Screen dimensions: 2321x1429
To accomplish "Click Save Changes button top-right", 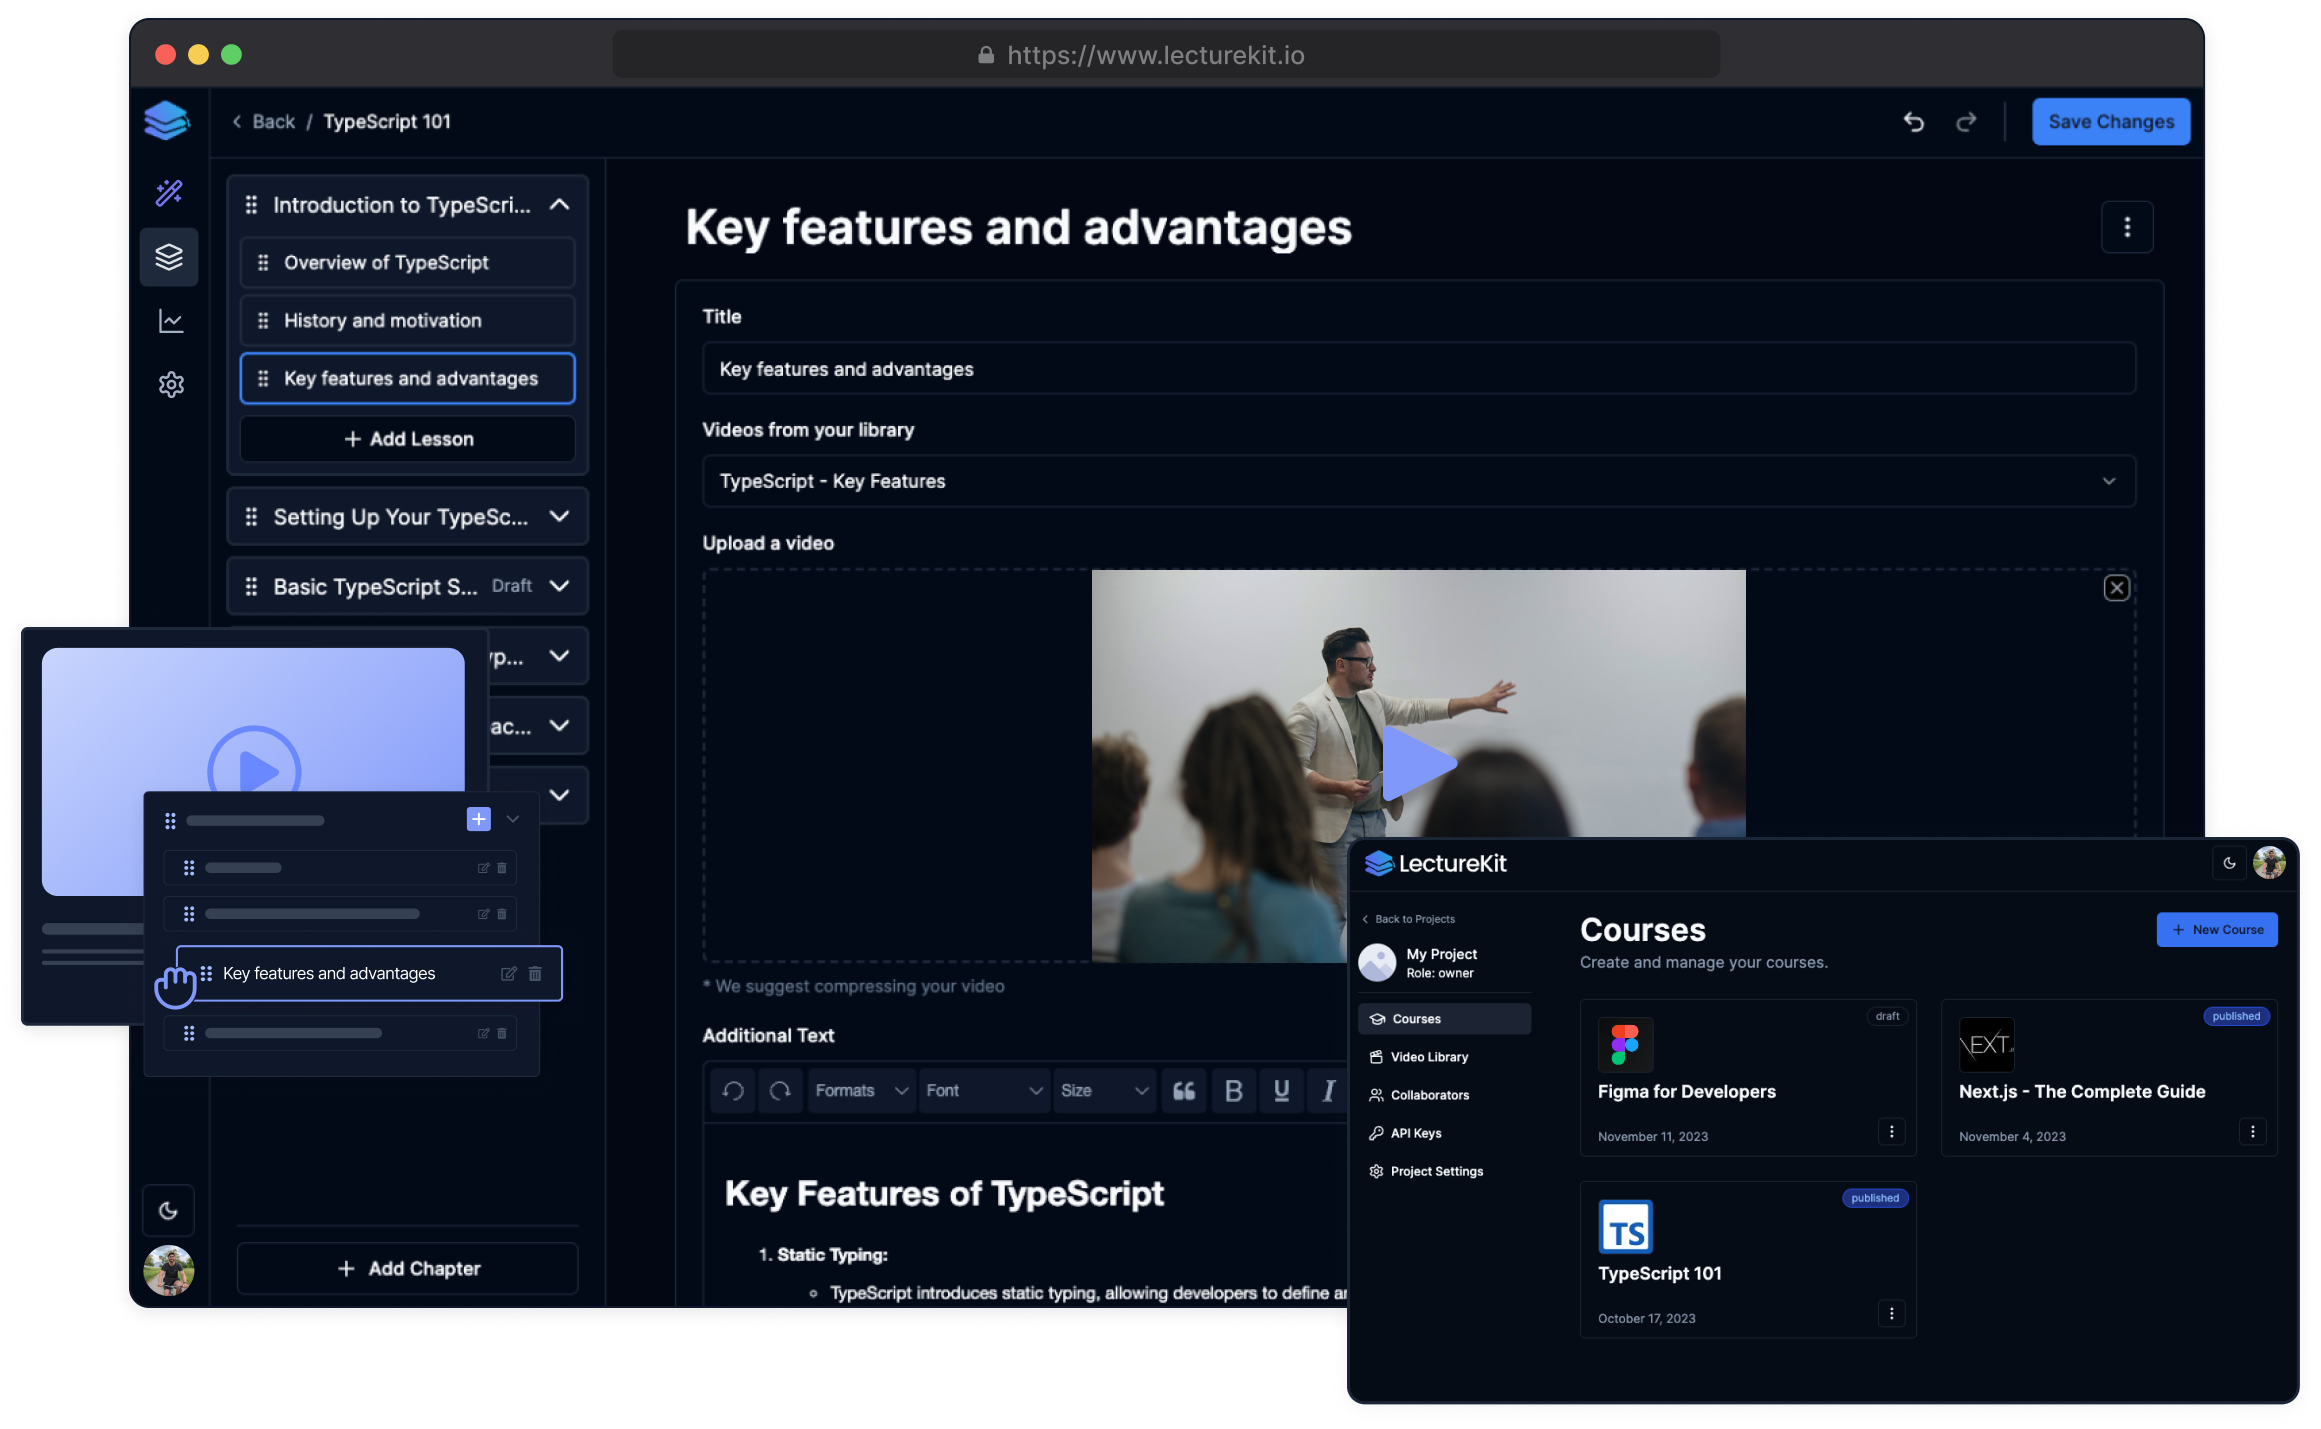I will coord(2105,121).
